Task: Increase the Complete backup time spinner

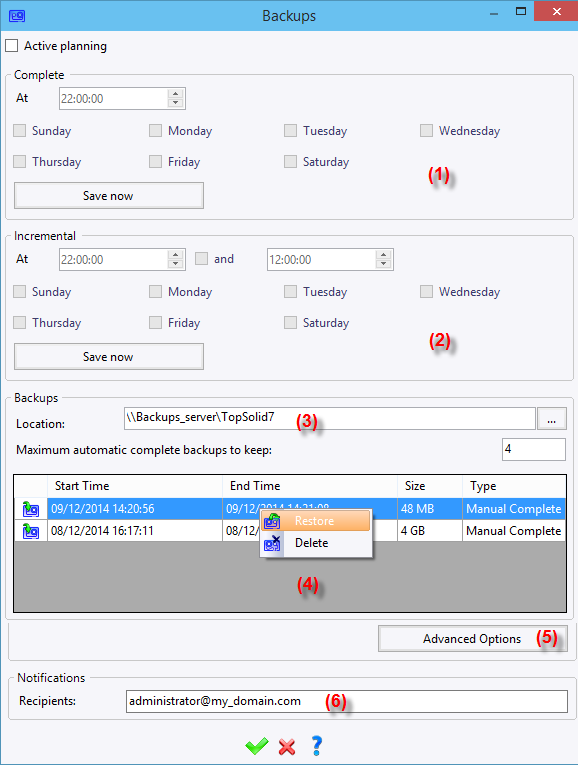Action: 176,93
